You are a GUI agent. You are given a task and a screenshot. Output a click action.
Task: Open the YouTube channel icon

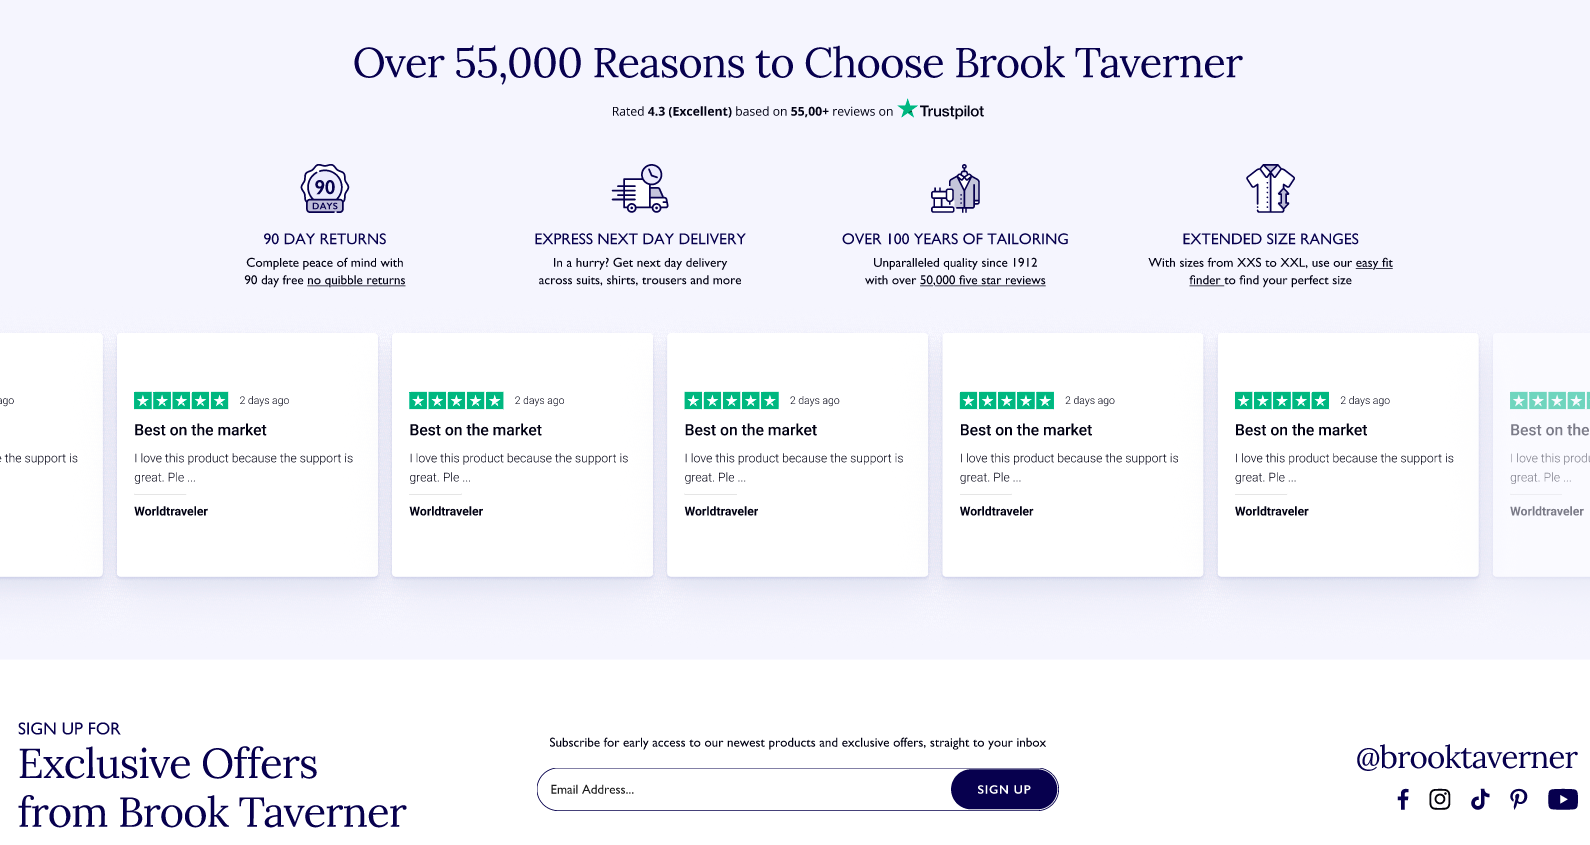pyautogui.click(x=1561, y=799)
